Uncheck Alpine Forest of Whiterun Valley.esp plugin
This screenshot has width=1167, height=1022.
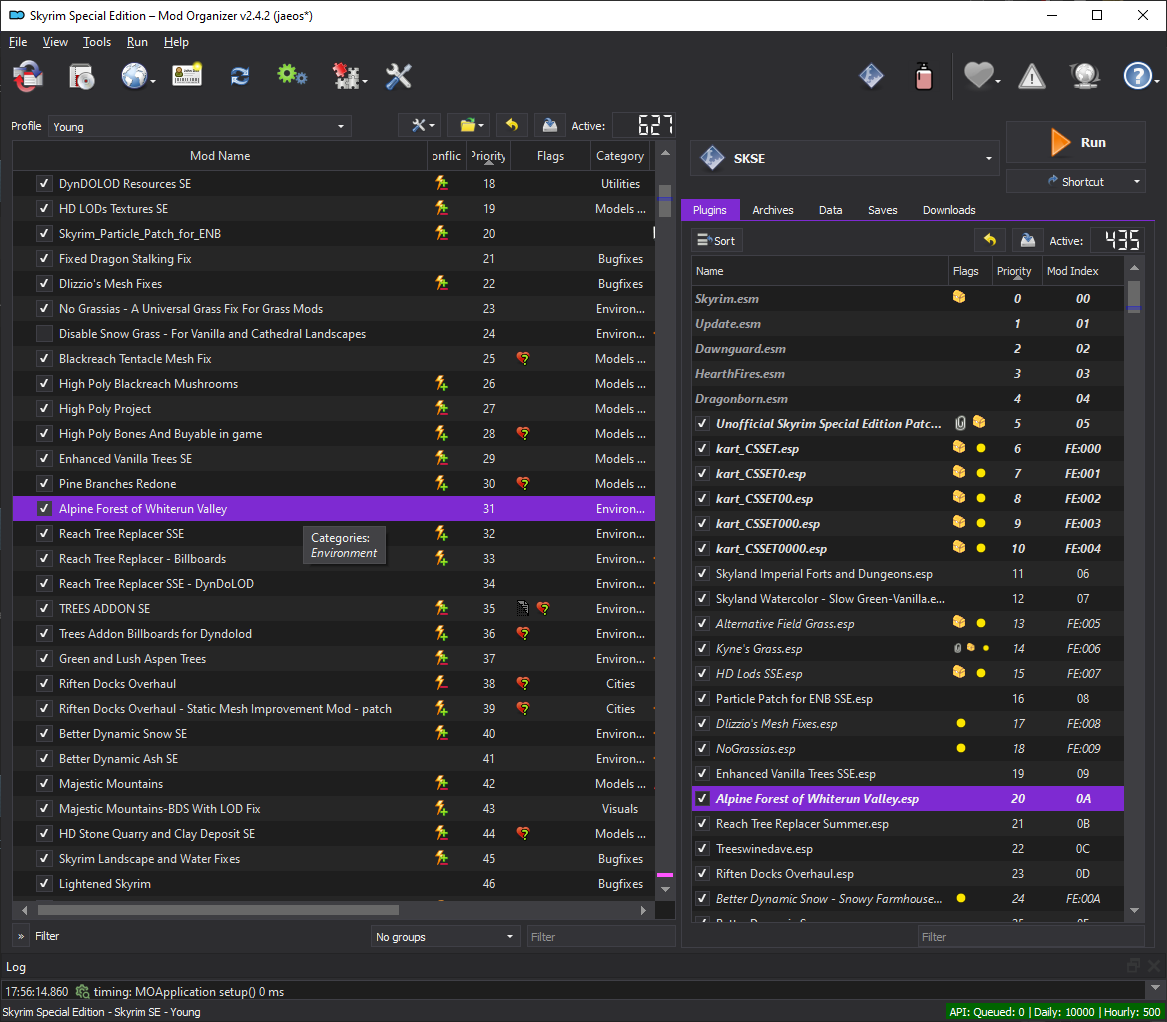tap(702, 799)
